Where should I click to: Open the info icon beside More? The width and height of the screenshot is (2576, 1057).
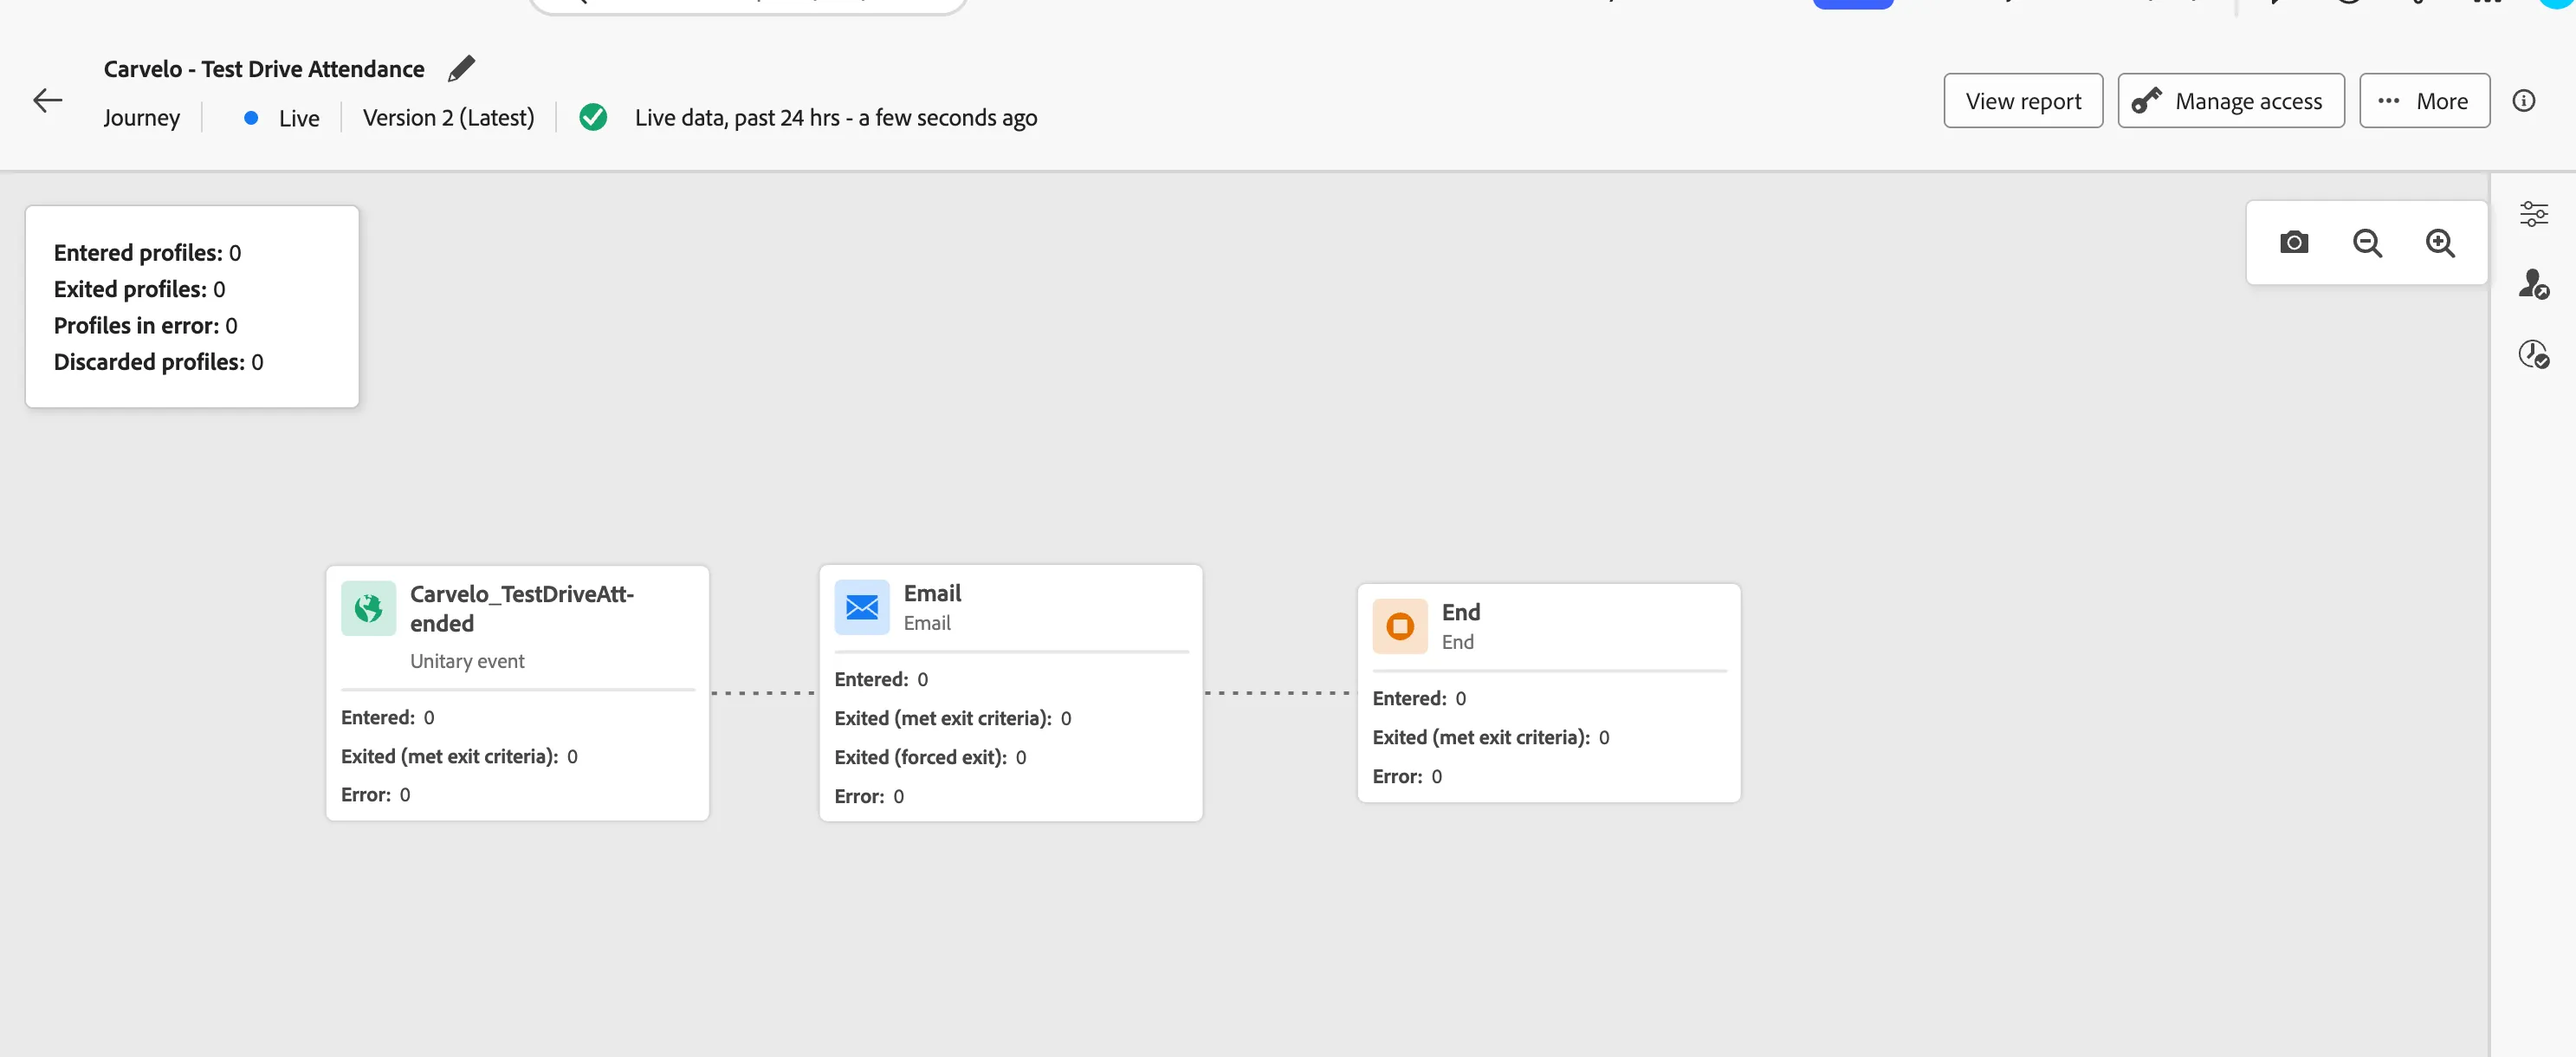[x=2523, y=100]
